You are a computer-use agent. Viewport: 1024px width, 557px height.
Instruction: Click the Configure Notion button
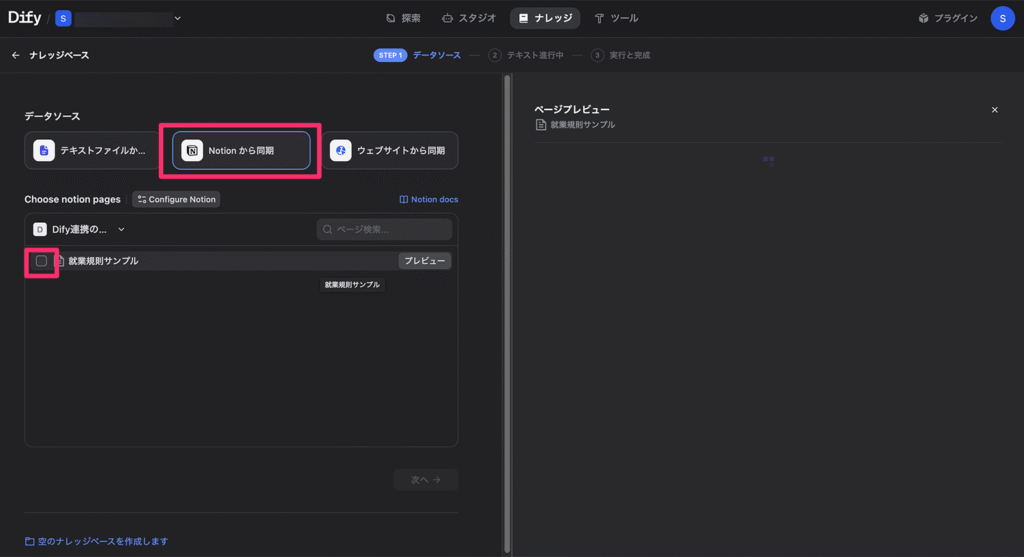point(176,199)
